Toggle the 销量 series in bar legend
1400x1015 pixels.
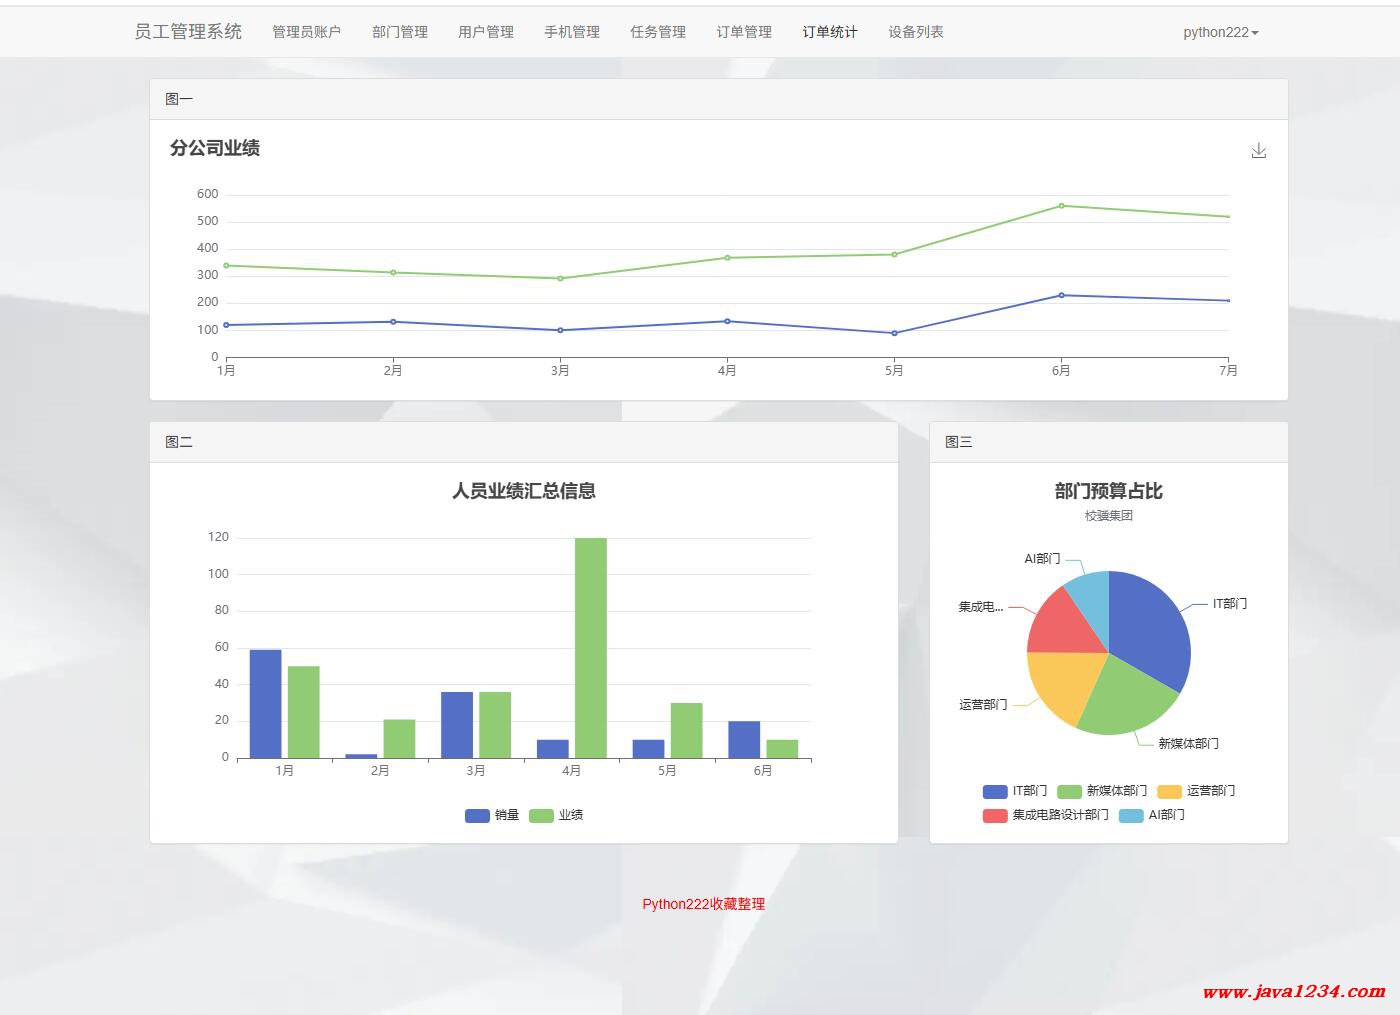(492, 815)
